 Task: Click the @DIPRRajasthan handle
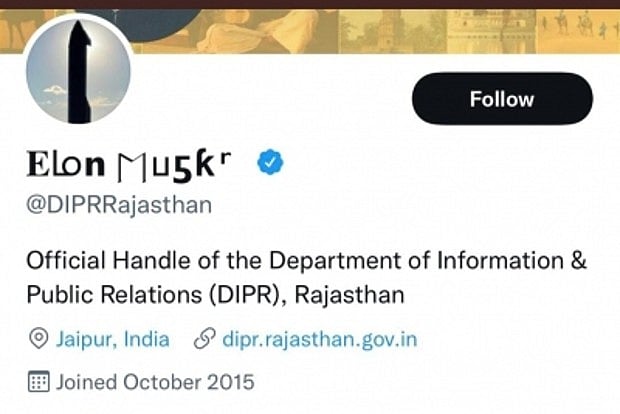(x=119, y=204)
